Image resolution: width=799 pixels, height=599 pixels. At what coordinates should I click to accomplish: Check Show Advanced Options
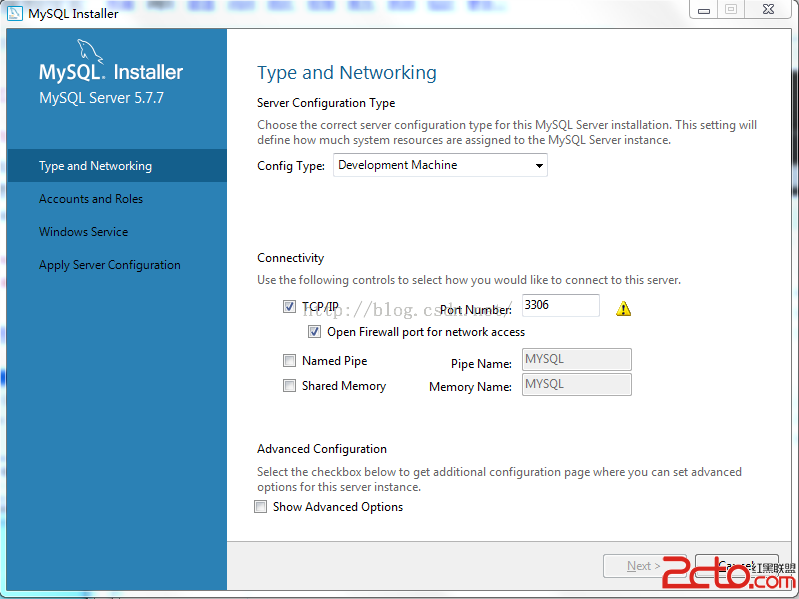click(x=262, y=507)
